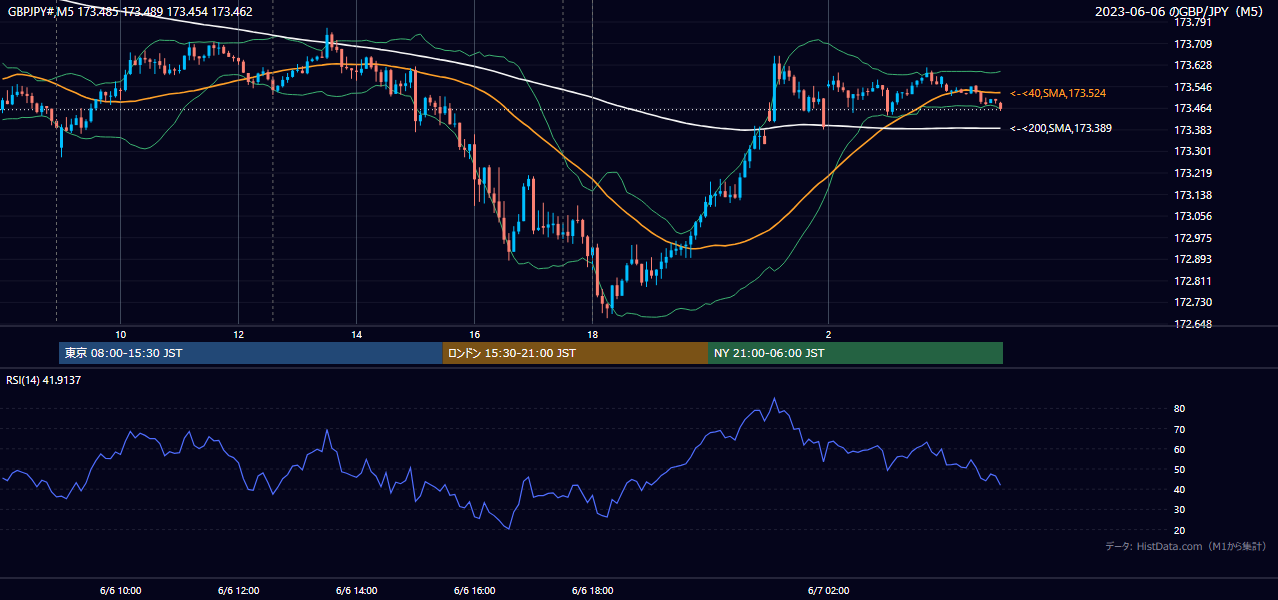Click RSI scale value 60

(x=1179, y=449)
